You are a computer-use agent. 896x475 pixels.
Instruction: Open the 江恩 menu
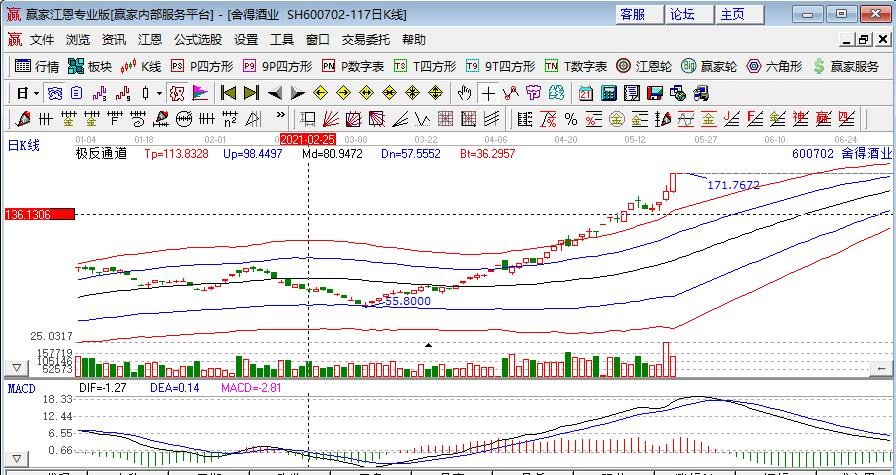[x=150, y=39]
